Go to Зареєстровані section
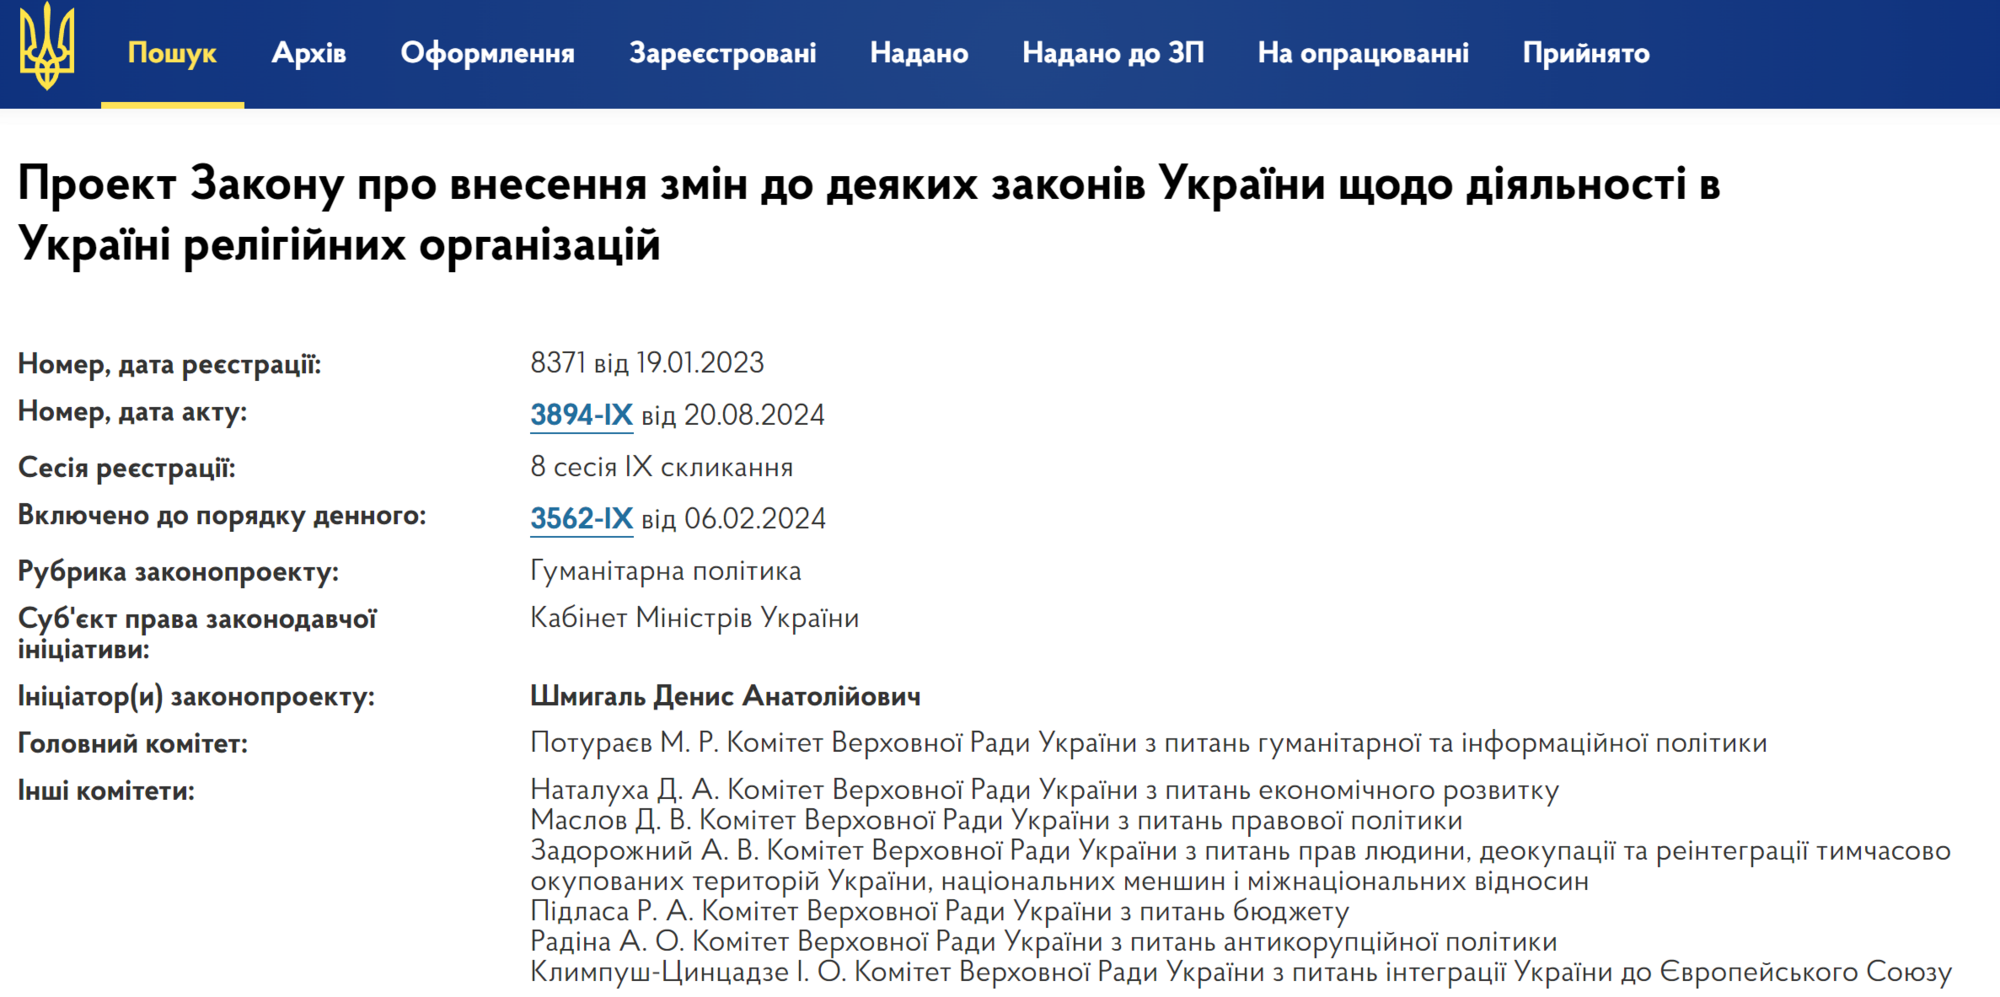Viewport: 2000px width, 997px height. click(x=722, y=53)
